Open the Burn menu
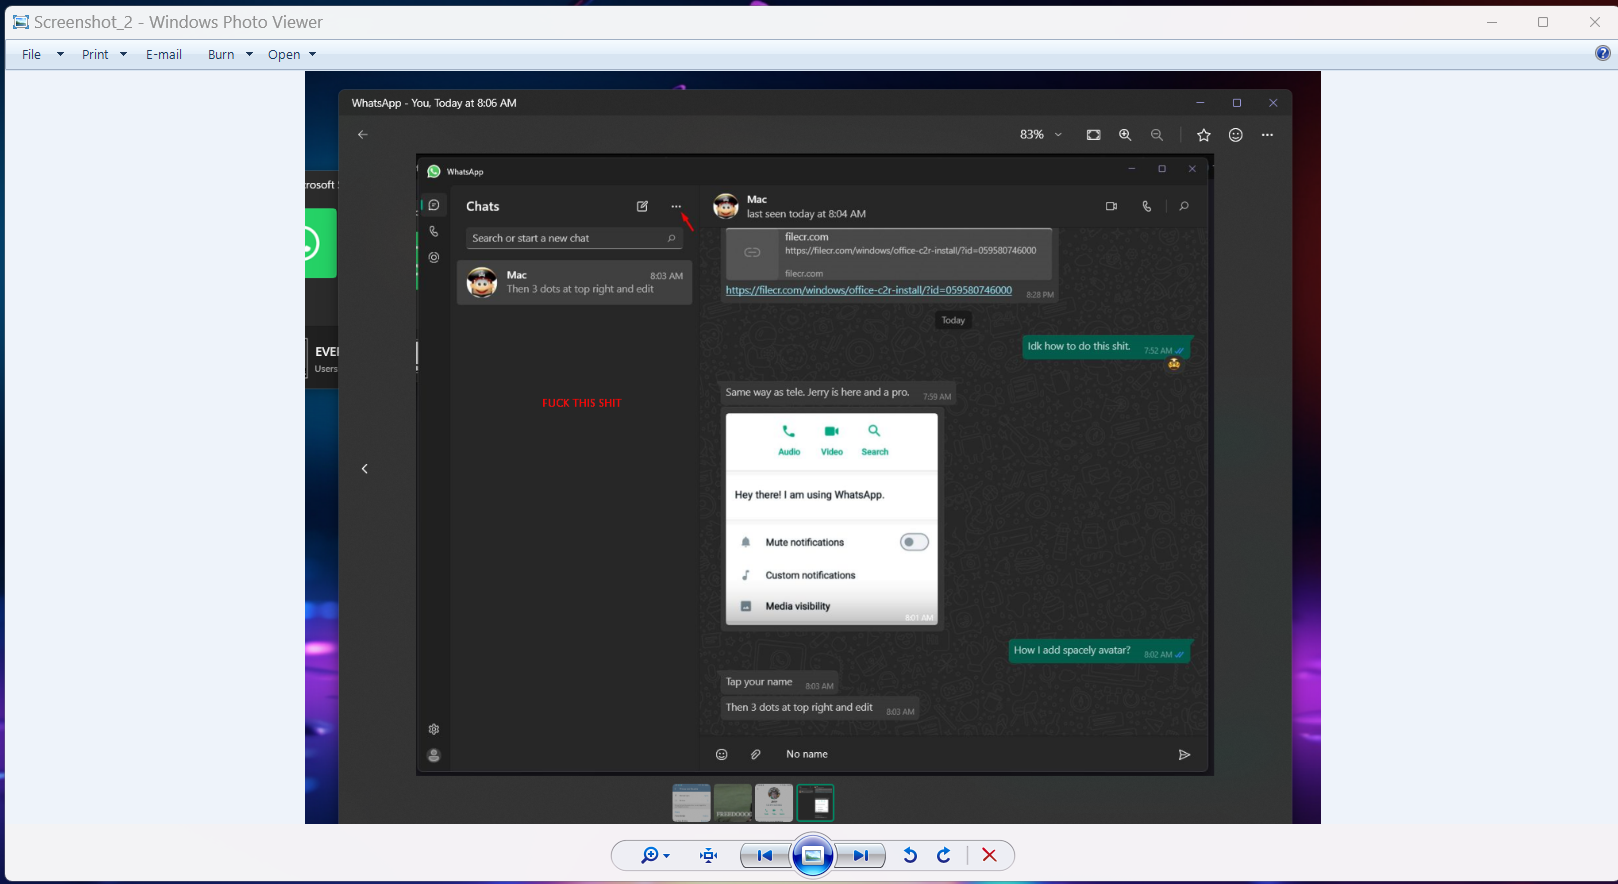The image size is (1618, 884). (221, 54)
